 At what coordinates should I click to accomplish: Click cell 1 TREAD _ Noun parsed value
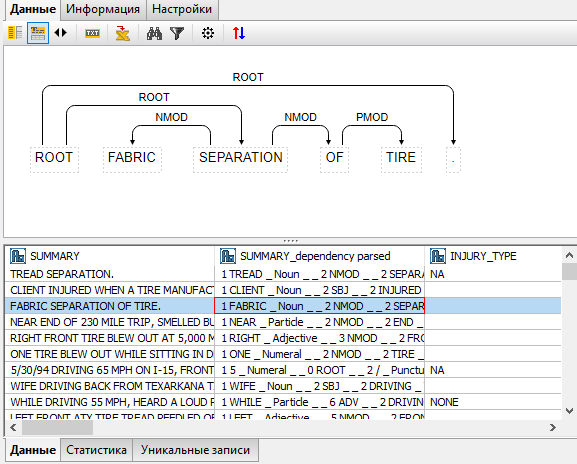click(x=319, y=274)
